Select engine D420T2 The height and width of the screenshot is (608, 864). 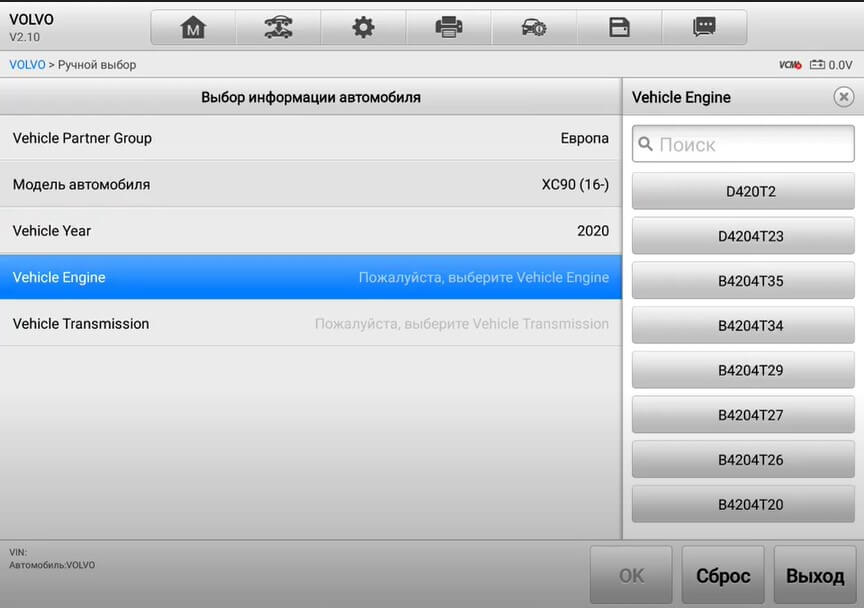(743, 191)
